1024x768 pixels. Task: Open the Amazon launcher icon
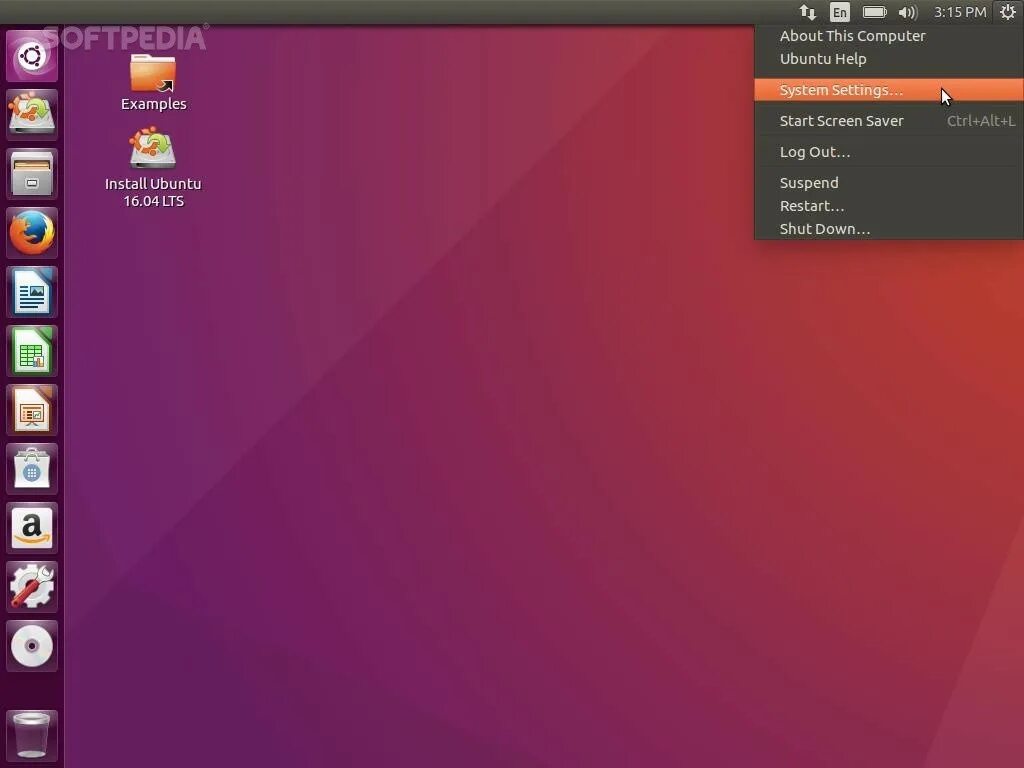point(31,528)
